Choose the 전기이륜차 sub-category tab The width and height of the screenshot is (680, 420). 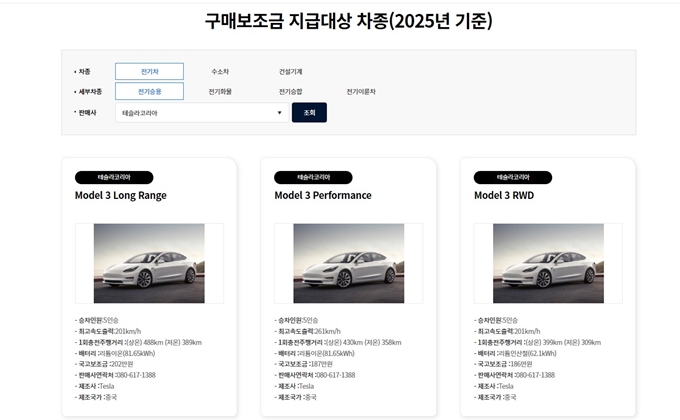(361, 92)
